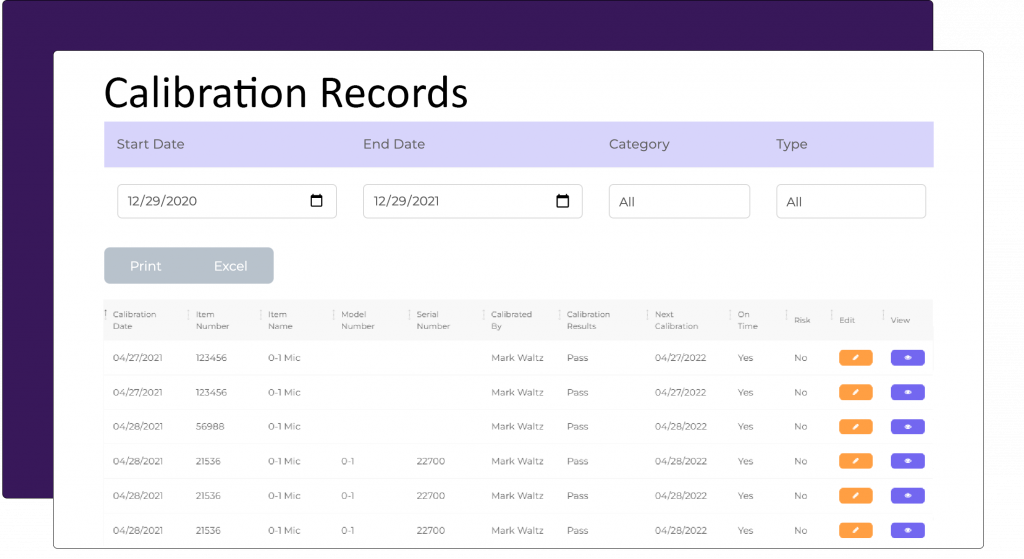This screenshot has height=559, width=1024.
Task: Click the End Date field showing 12/29/2021
Action: tap(473, 201)
